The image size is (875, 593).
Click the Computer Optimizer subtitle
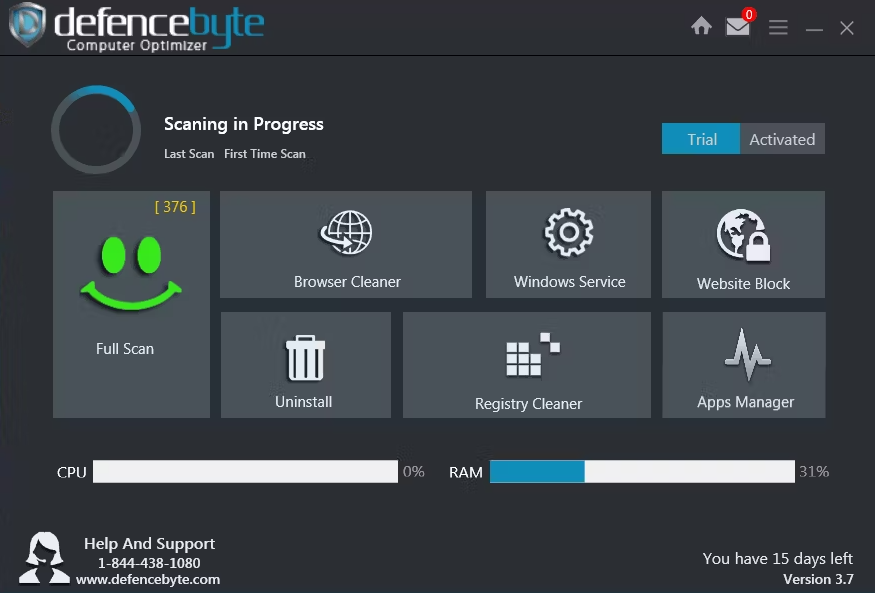[x=137, y=46]
